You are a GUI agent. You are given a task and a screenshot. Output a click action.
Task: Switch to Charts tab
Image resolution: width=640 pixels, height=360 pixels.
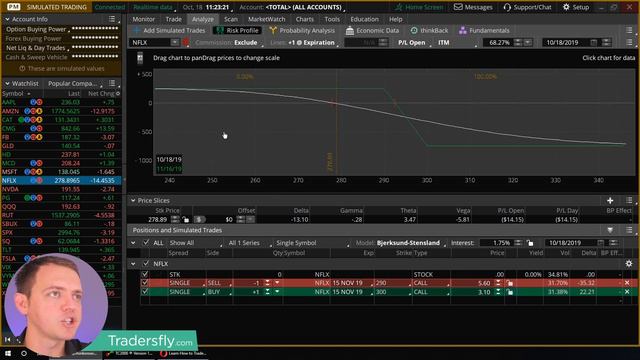(304, 19)
